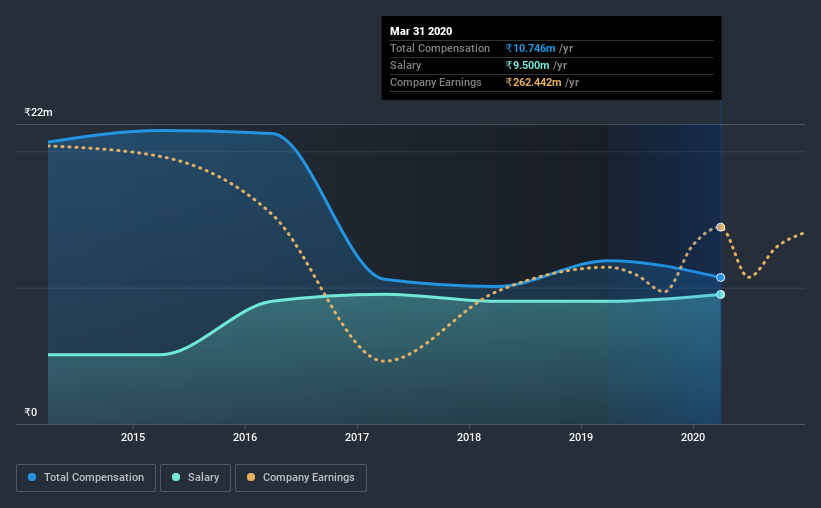Toggle the Salary legend button
Viewport: 821px width, 508px height.
(x=195, y=478)
